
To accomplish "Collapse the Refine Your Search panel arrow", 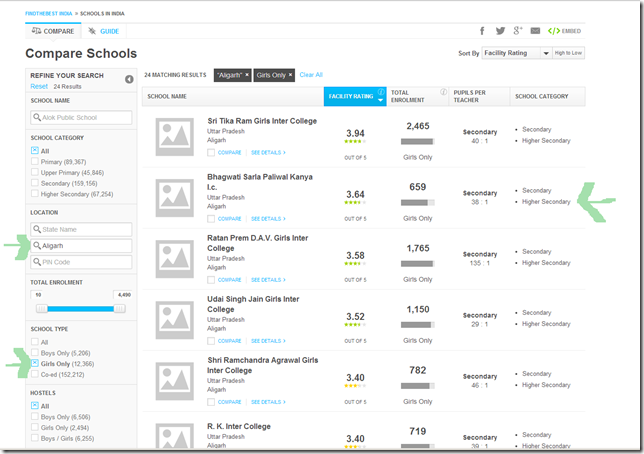I will pos(129,79).
